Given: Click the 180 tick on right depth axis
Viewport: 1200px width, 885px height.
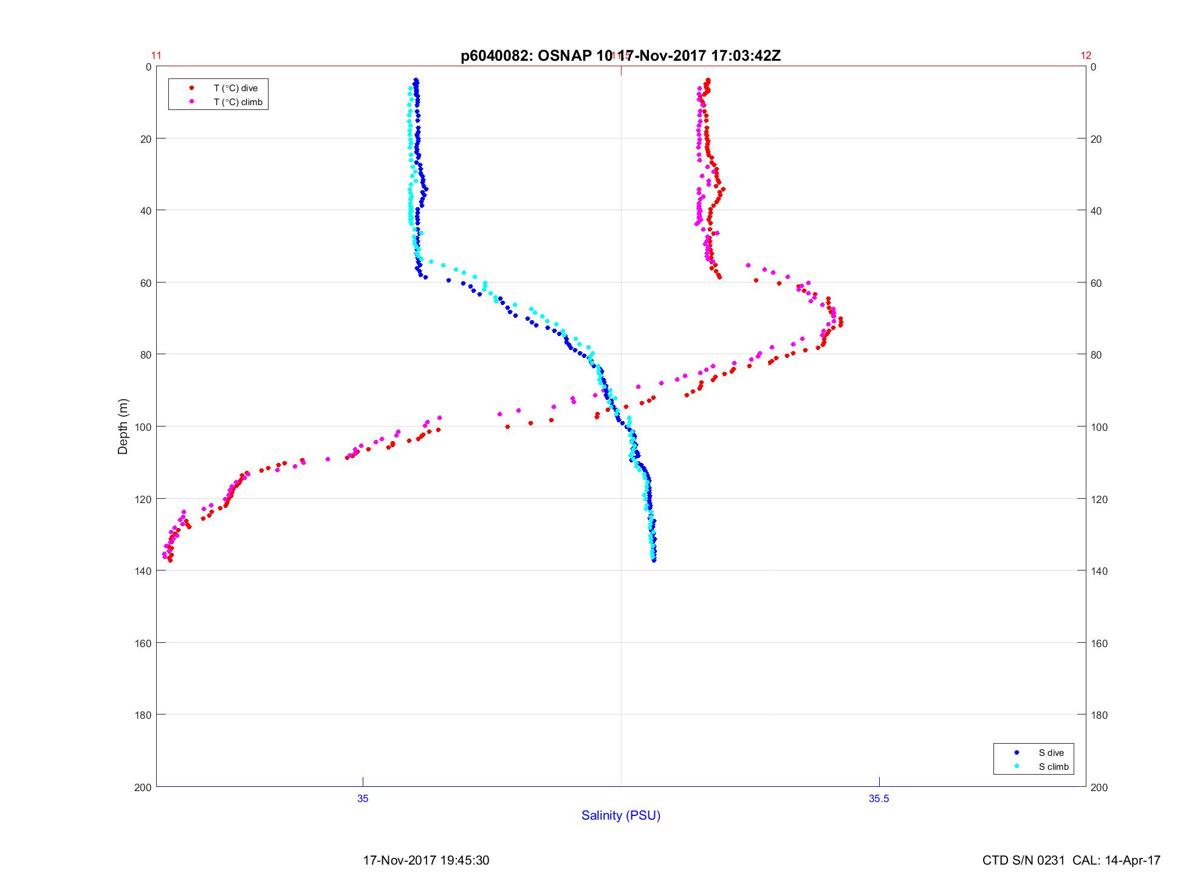Looking at the screenshot, I should (x=1099, y=715).
